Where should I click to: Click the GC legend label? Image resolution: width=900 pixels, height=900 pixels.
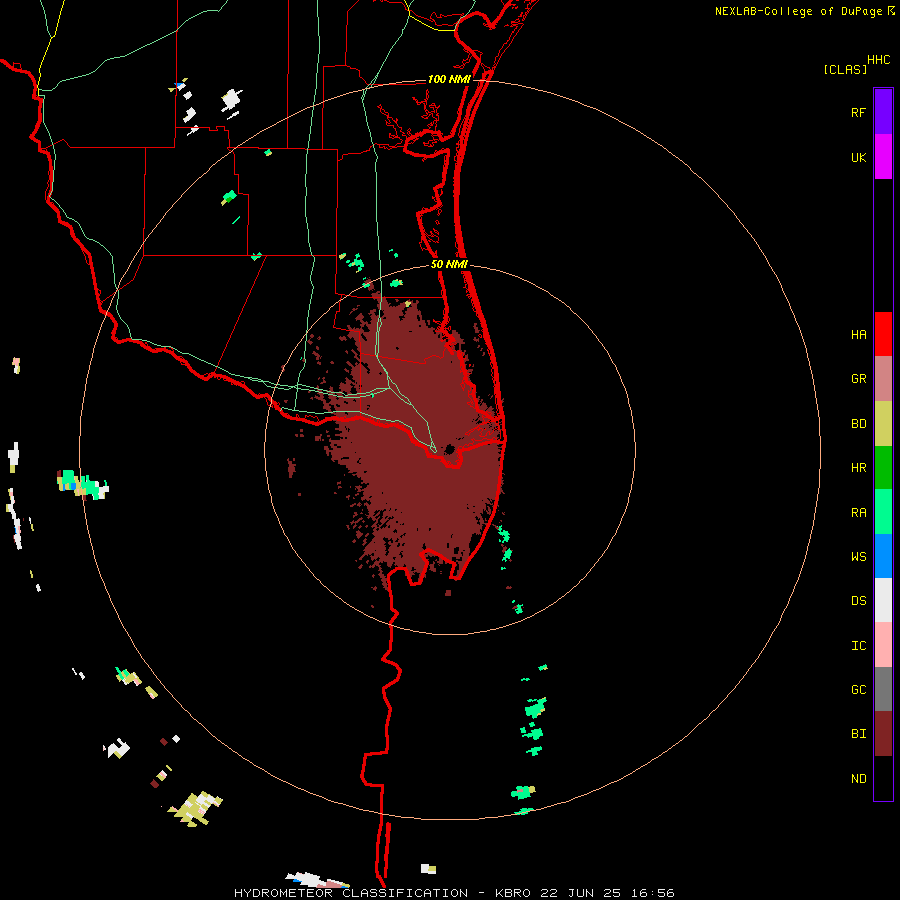[x=858, y=690]
